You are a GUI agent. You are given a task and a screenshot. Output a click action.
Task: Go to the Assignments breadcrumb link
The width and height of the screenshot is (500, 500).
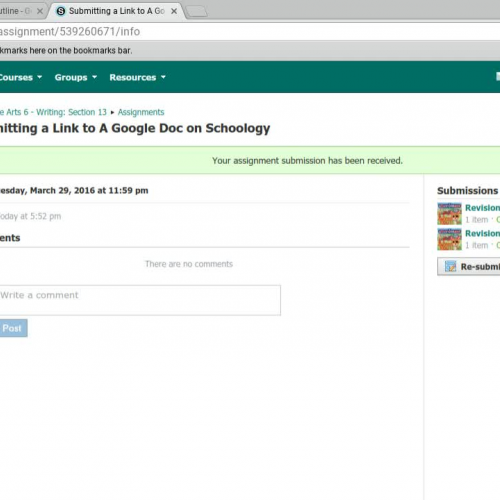click(141, 112)
